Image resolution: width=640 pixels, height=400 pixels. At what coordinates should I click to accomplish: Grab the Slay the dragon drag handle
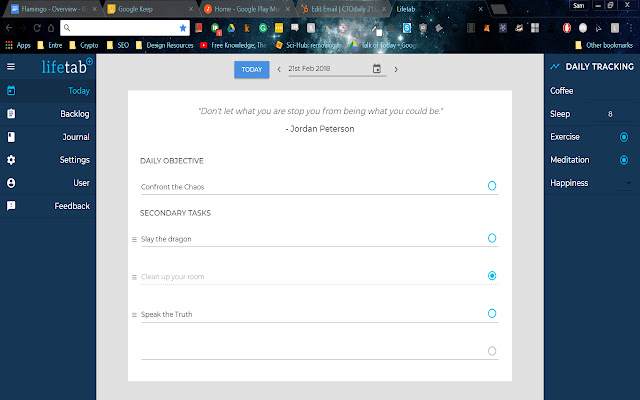[134, 239]
